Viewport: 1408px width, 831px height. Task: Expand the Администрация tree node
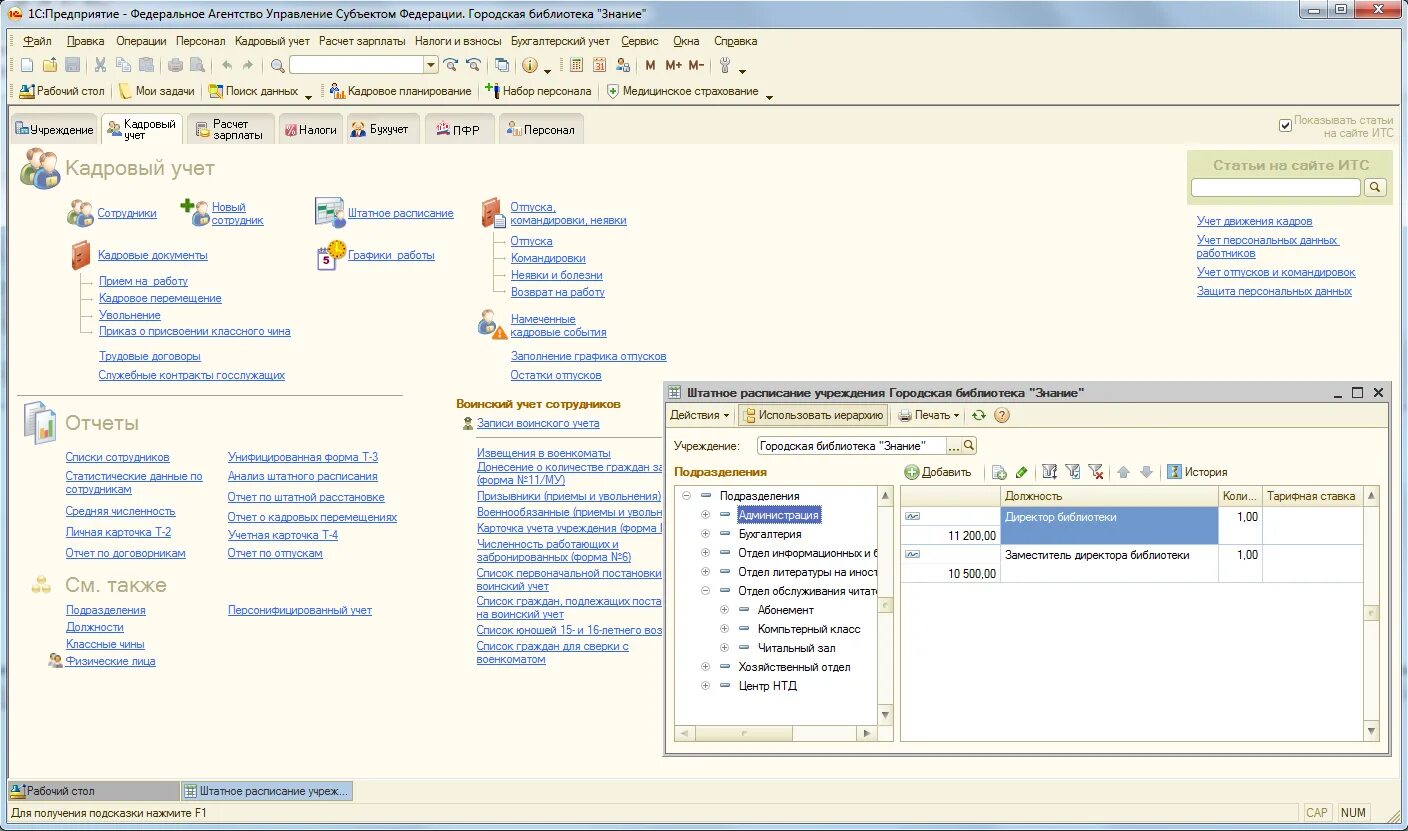tap(705, 515)
